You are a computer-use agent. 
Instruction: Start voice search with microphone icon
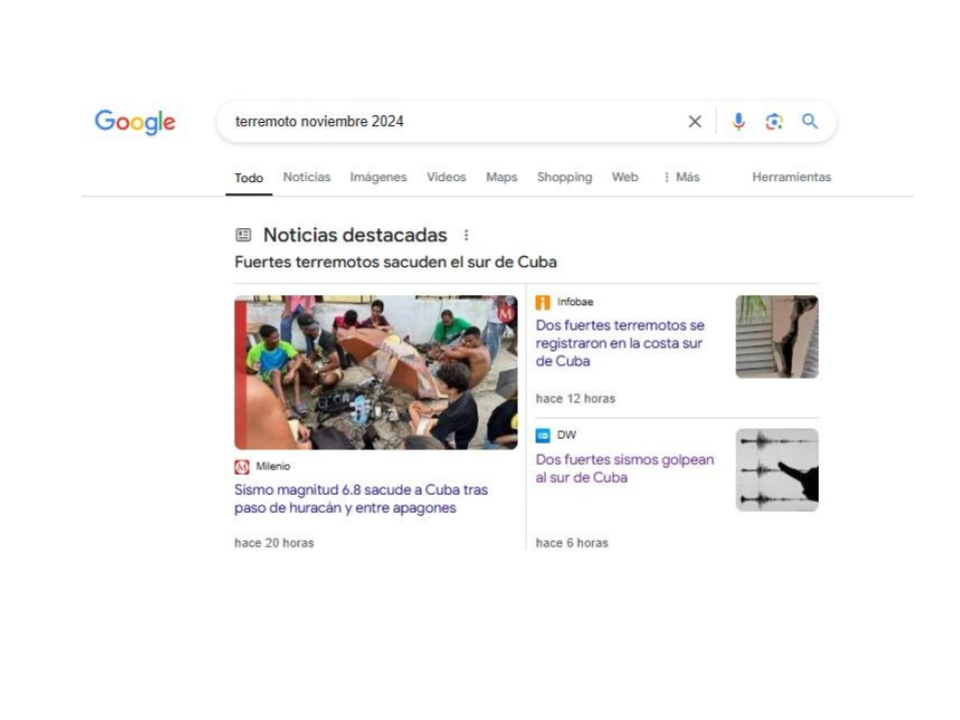[x=738, y=121]
